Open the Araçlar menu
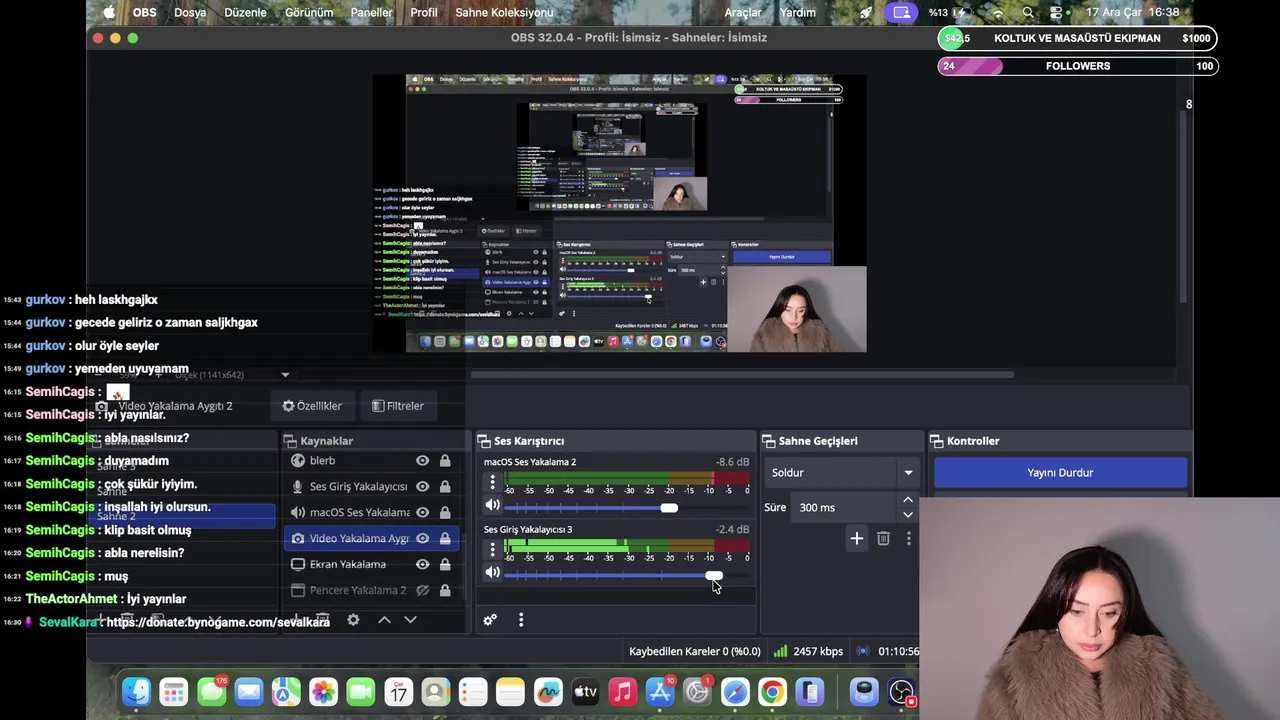1280x720 pixels. 743,12
